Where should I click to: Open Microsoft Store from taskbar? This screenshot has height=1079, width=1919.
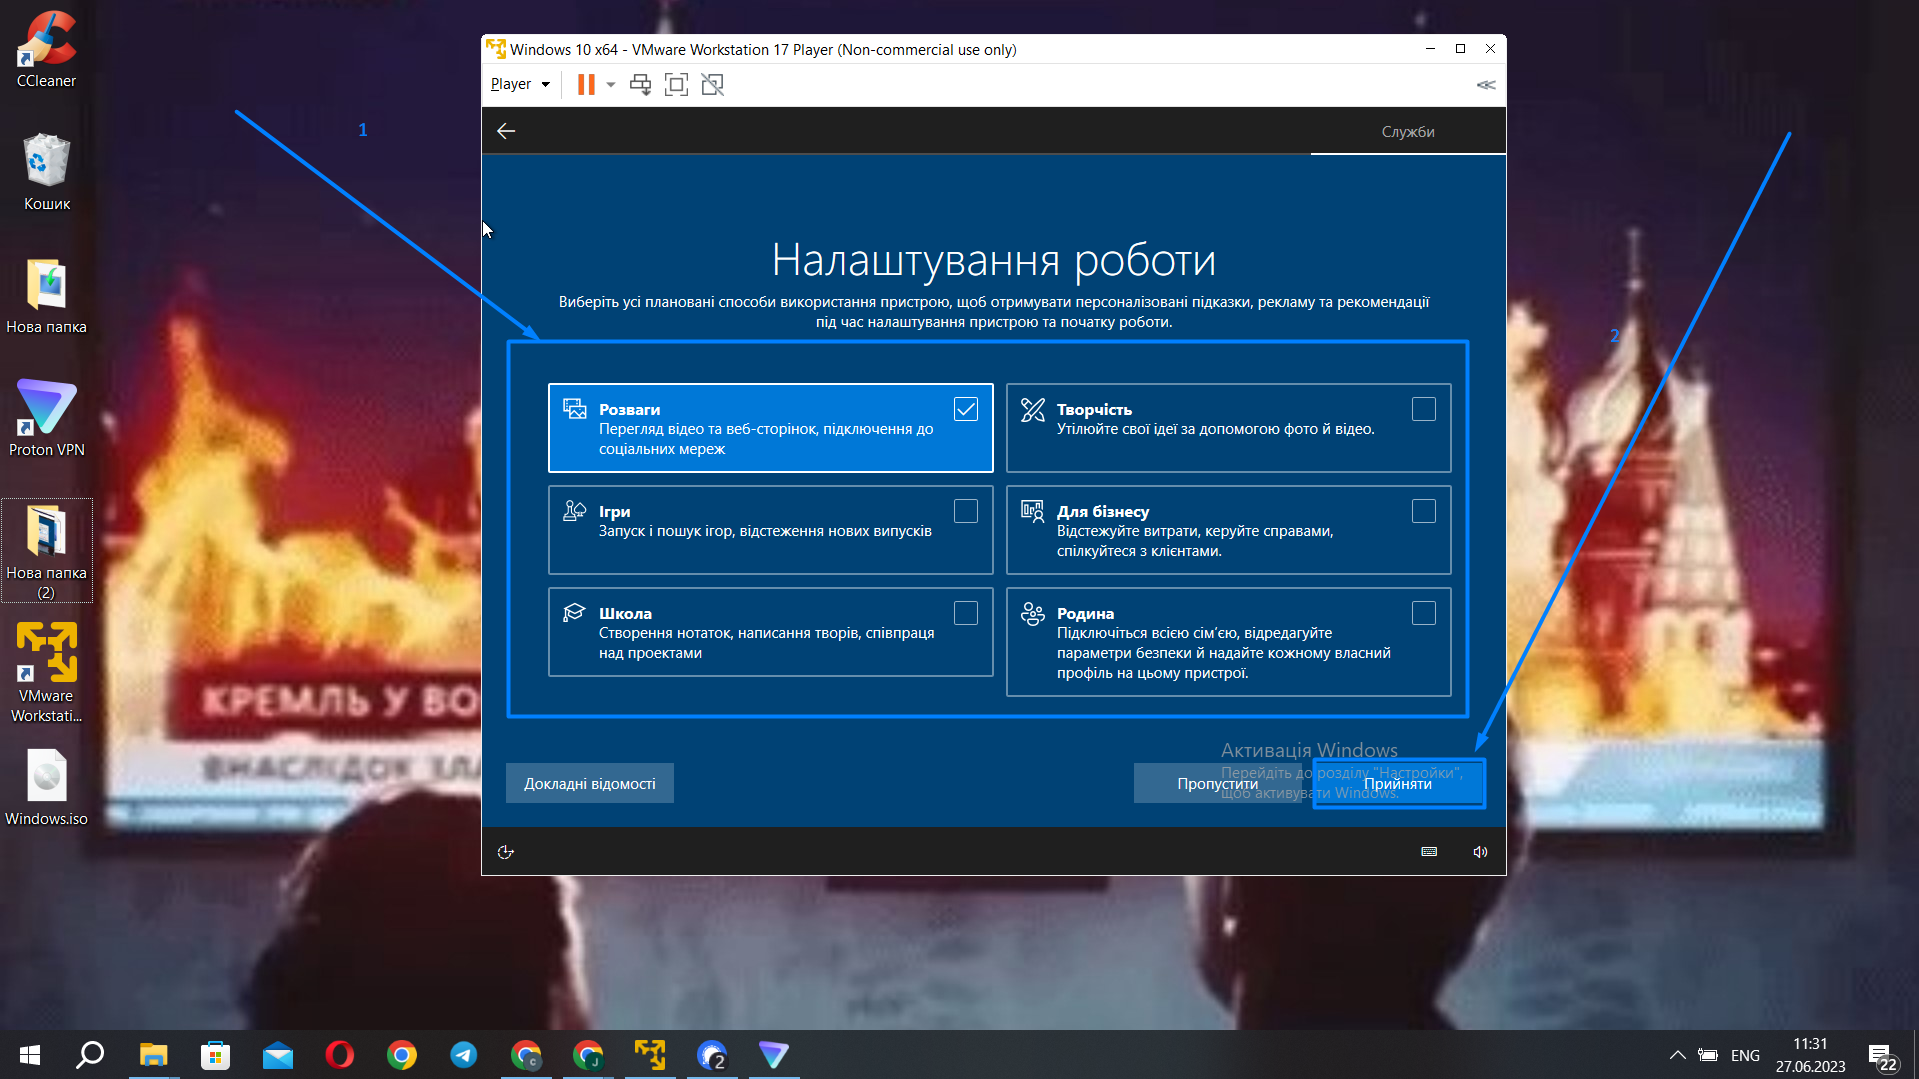(215, 1055)
